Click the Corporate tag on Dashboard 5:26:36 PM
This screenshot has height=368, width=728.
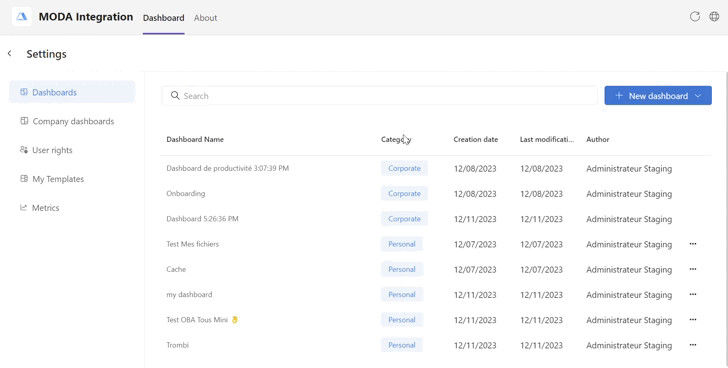[x=404, y=219]
